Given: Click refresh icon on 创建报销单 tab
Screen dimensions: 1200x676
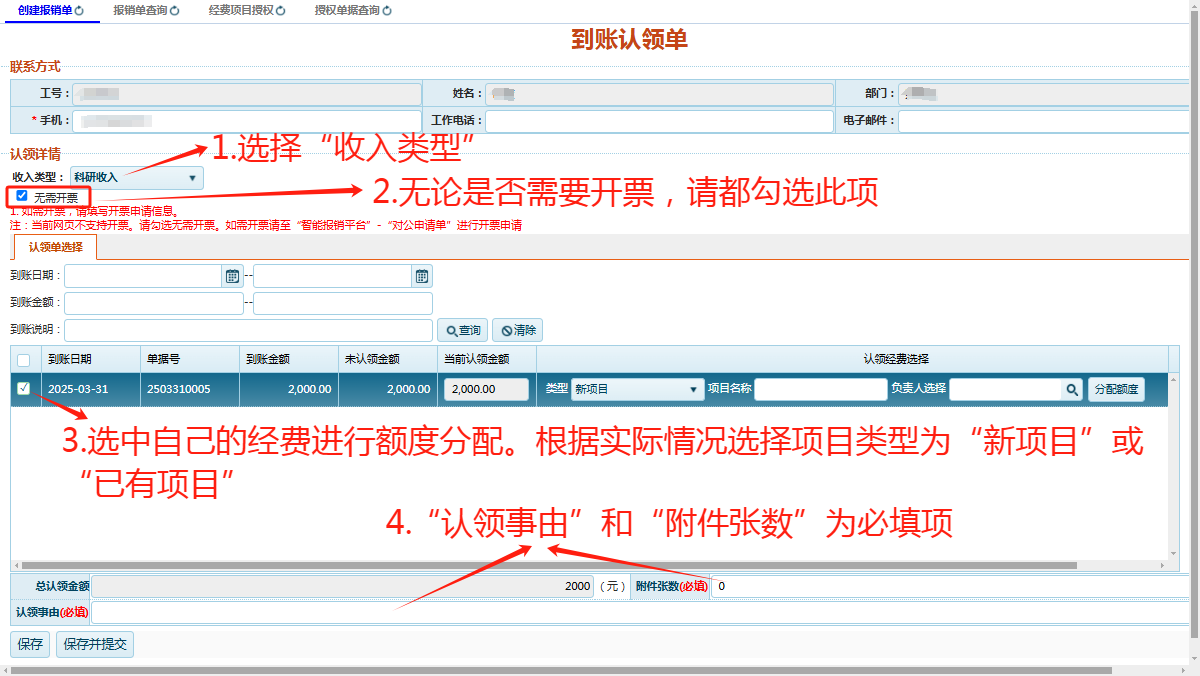Looking at the screenshot, I should pos(79,11).
